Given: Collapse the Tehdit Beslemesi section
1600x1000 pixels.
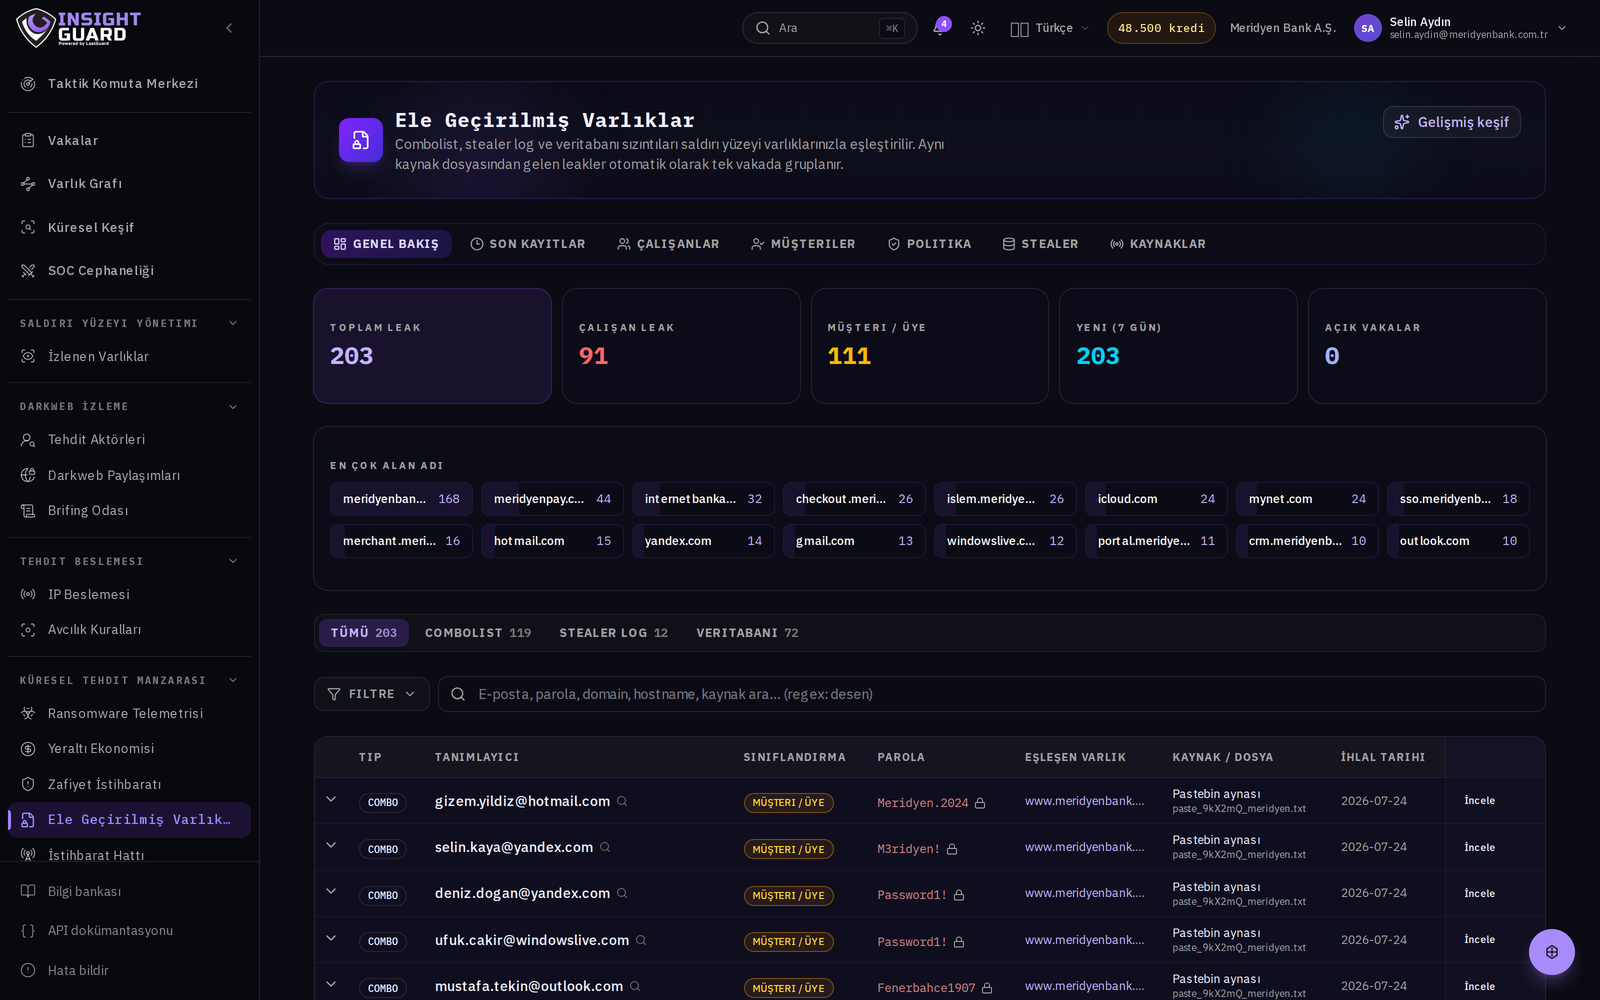Looking at the screenshot, I should (233, 561).
